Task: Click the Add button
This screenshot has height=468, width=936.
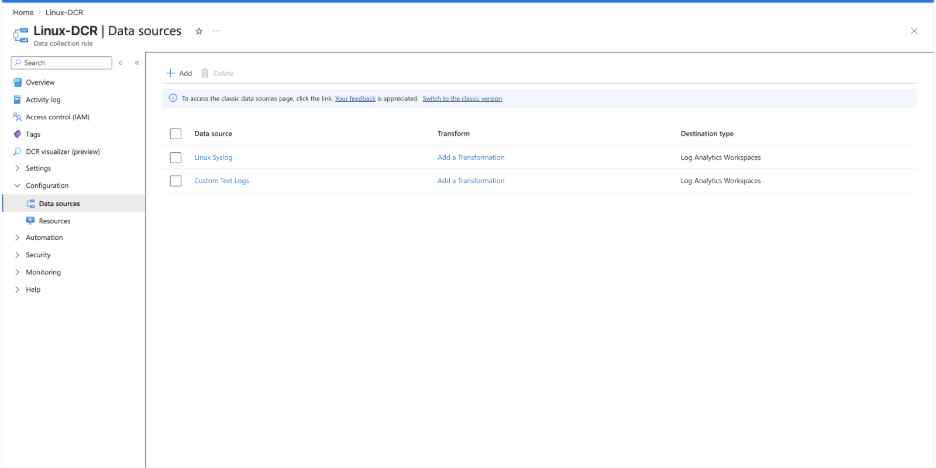Action: coord(179,73)
